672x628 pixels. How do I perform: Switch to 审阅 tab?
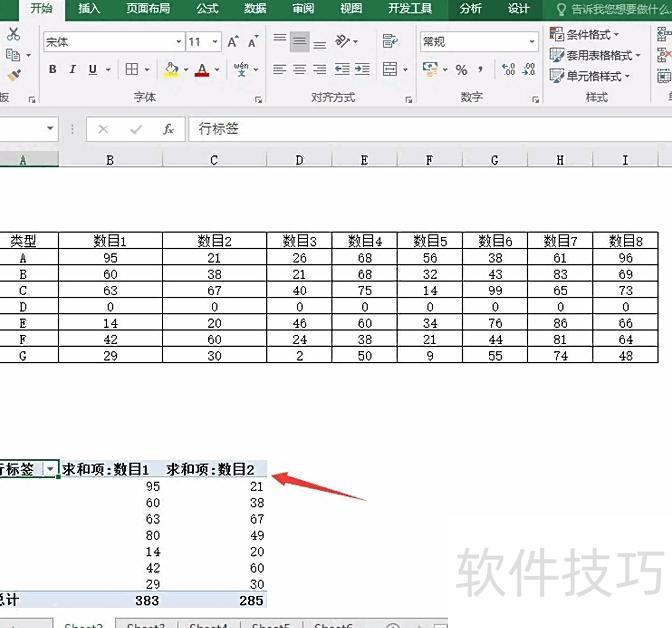coord(303,8)
